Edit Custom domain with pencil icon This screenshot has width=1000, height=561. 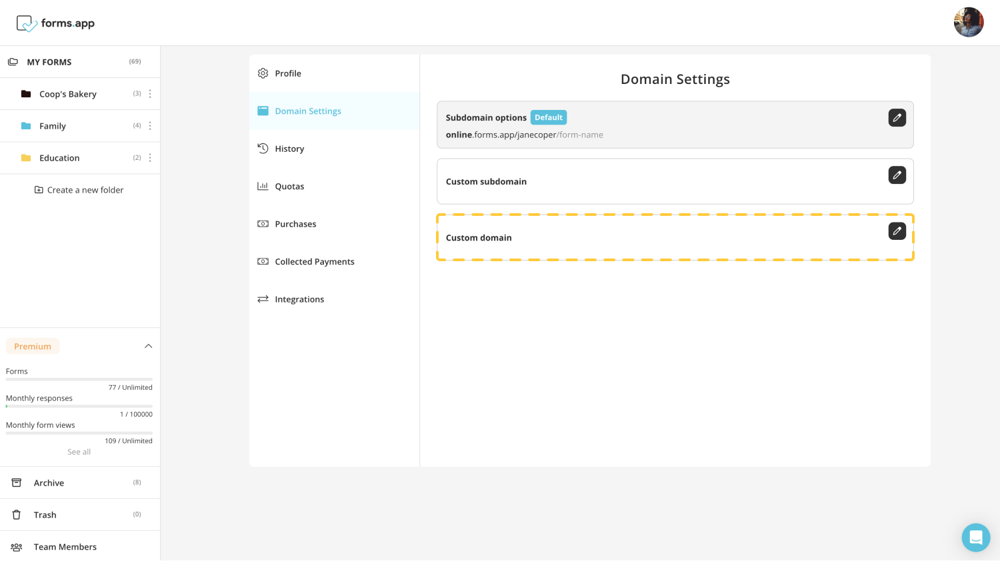tap(897, 231)
